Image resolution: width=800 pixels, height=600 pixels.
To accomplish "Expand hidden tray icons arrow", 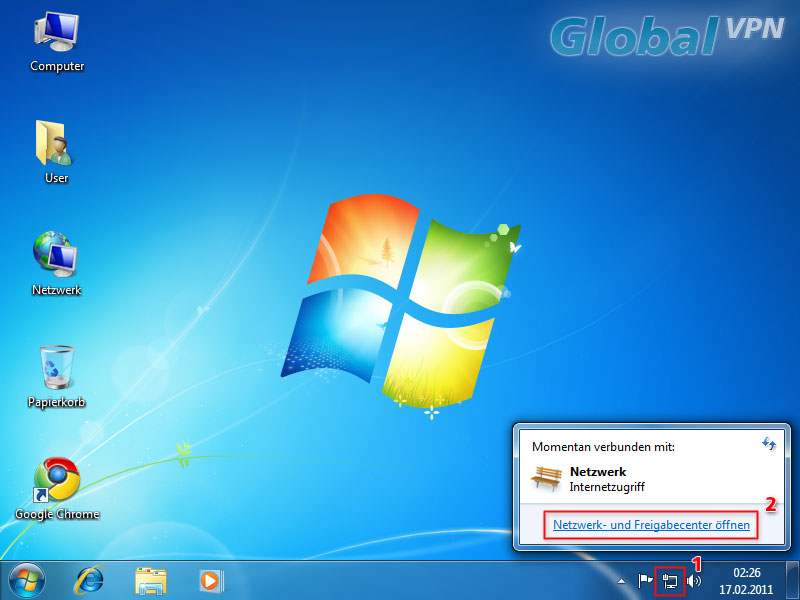I will pyautogui.click(x=622, y=581).
